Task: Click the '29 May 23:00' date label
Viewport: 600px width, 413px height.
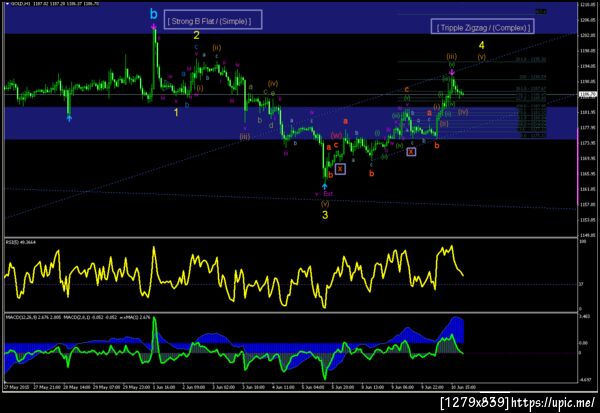Action: coord(137,387)
